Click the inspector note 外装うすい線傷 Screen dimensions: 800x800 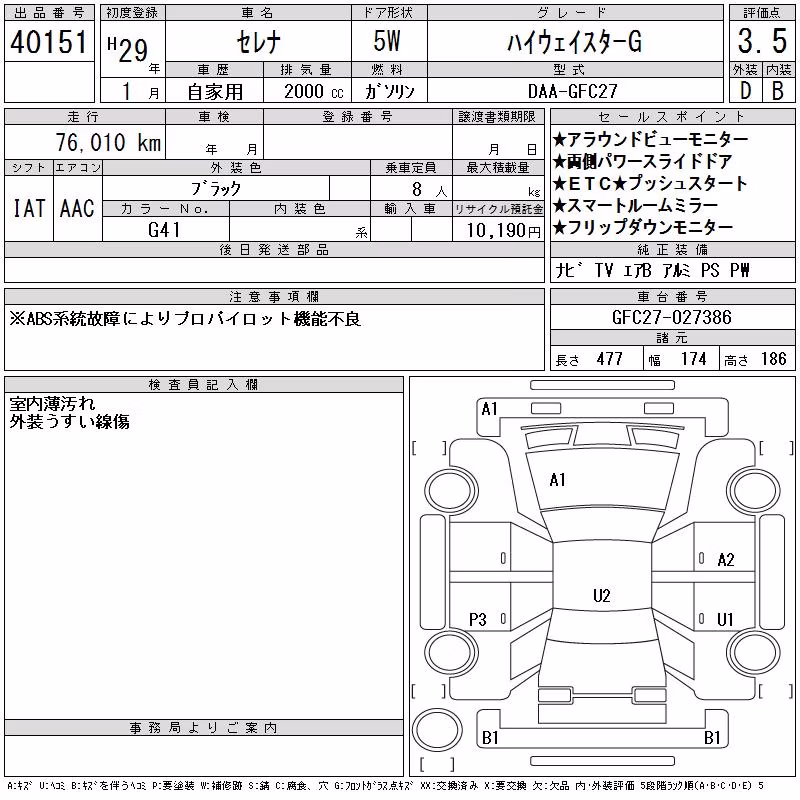point(69,421)
